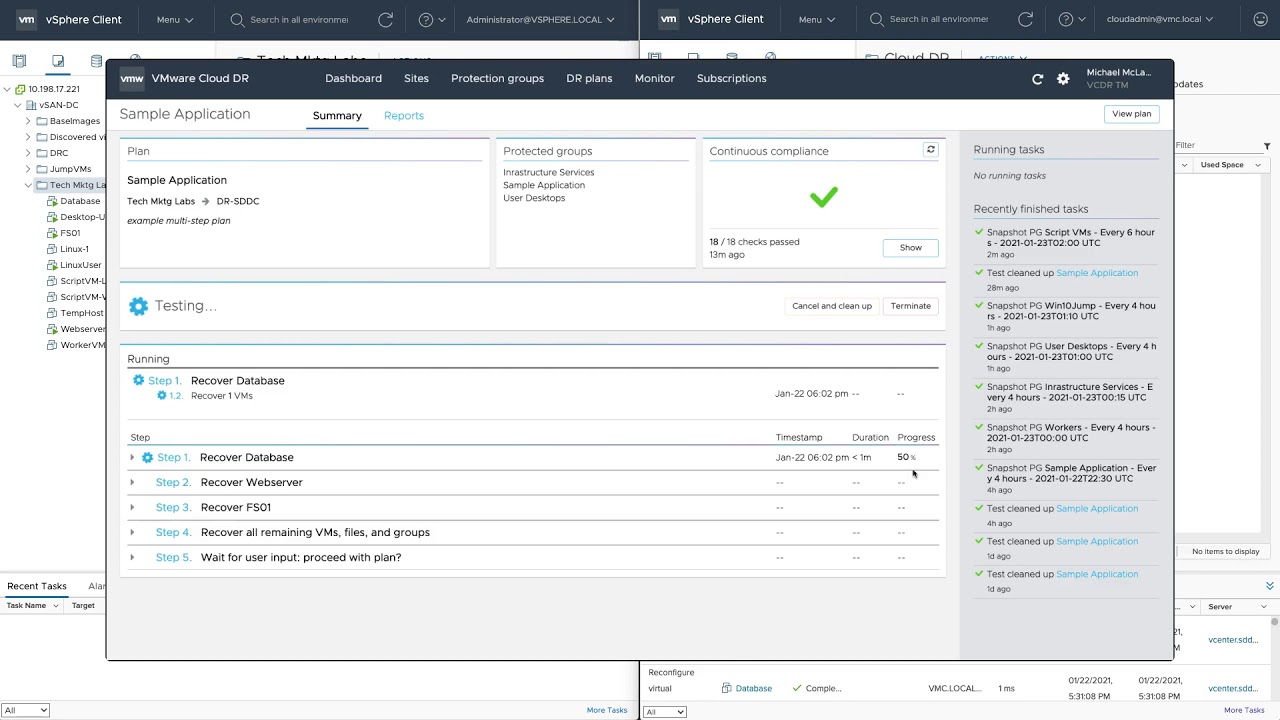This screenshot has height=720, width=1280.
Task: Expand the DRC folder in the tree
Action: 28,153
